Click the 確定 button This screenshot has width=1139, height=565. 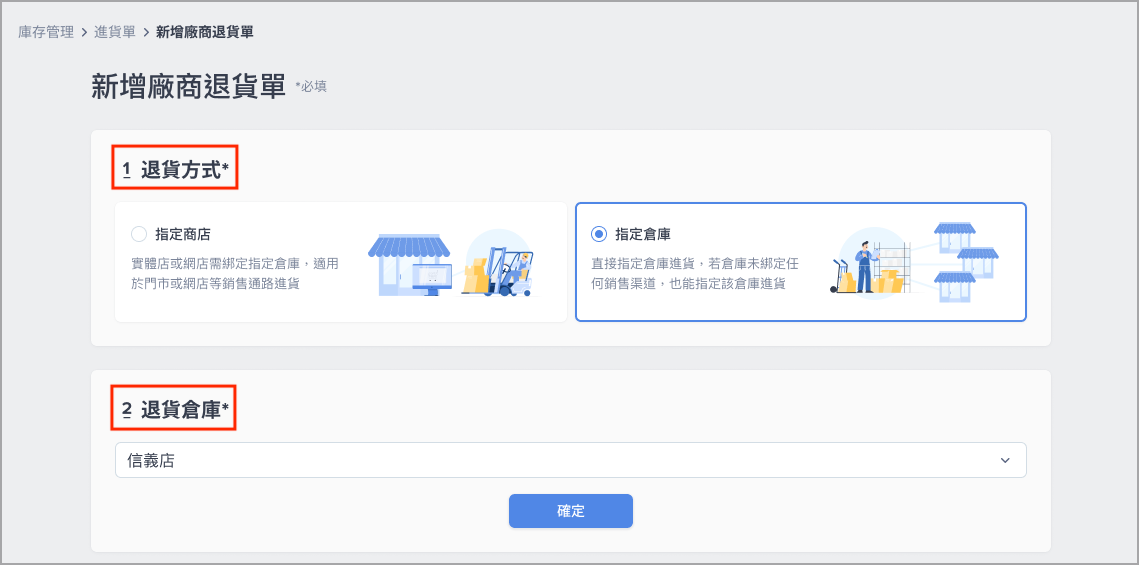570,511
